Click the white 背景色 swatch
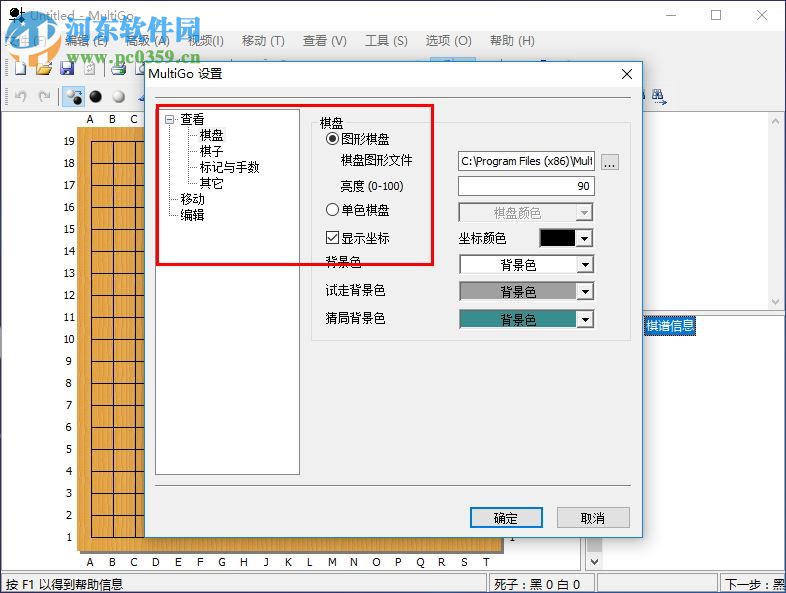Screen dimensions: 786x593 [518, 265]
